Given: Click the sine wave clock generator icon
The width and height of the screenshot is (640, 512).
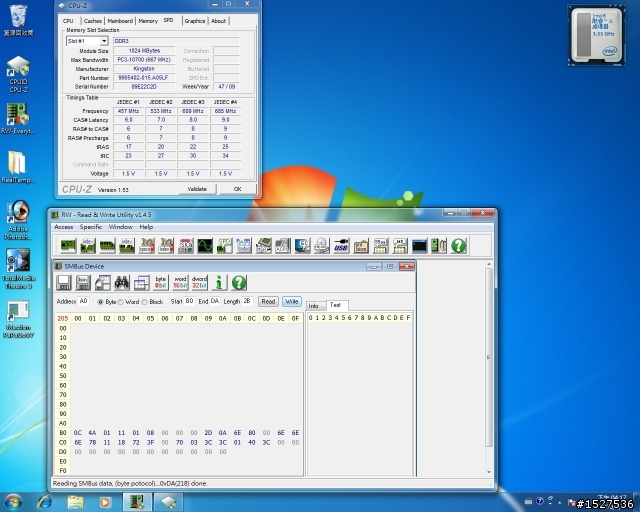Looking at the screenshot, I should click(205, 246).
